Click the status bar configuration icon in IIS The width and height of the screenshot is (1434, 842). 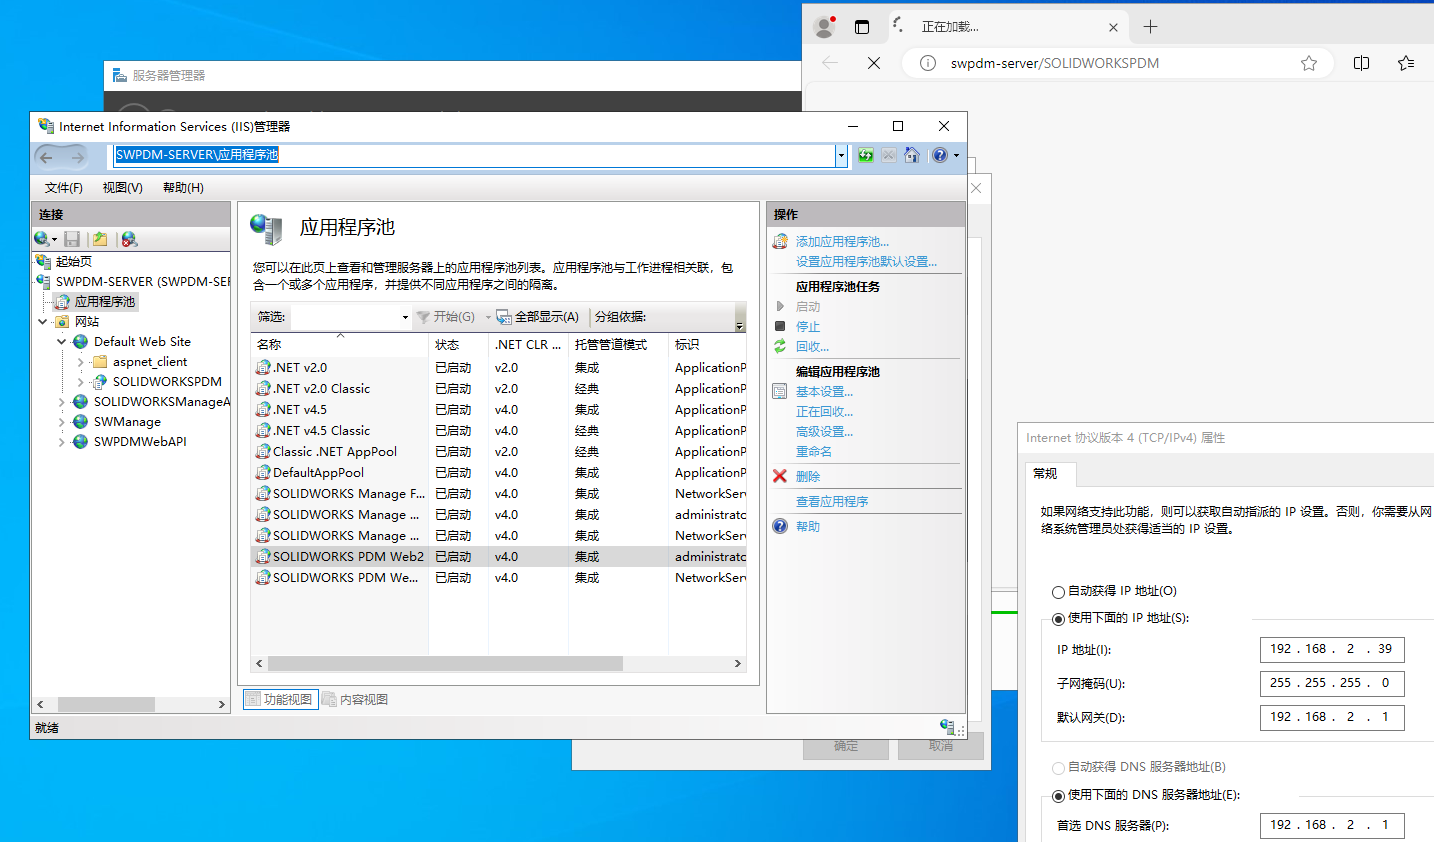click(947, 726)
